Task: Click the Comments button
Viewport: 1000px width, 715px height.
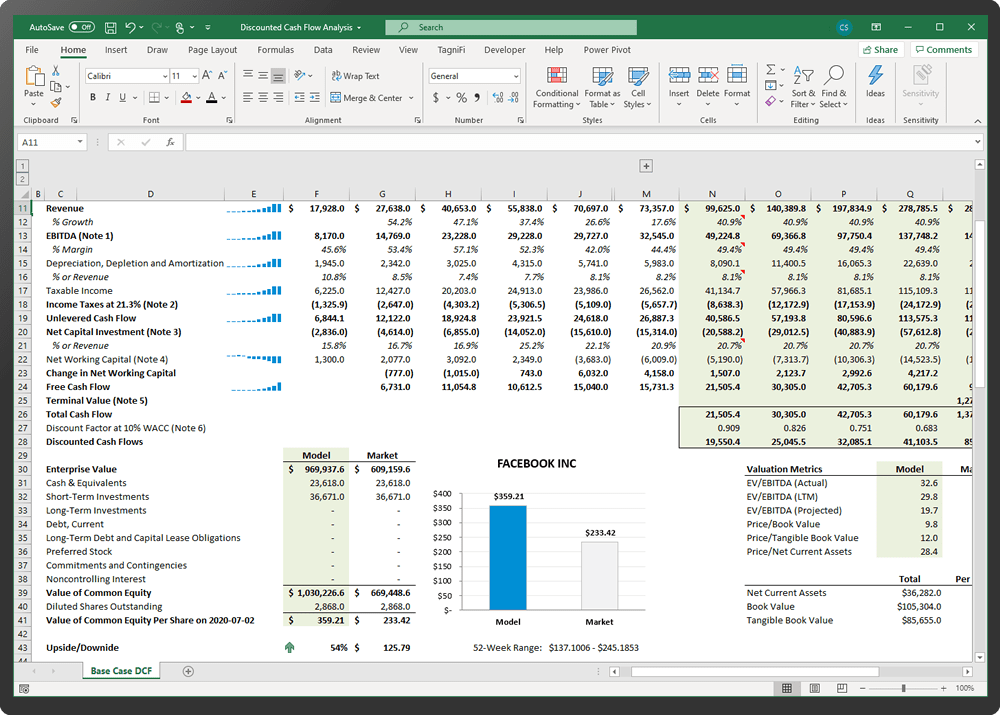Action: tap(943, 50)
